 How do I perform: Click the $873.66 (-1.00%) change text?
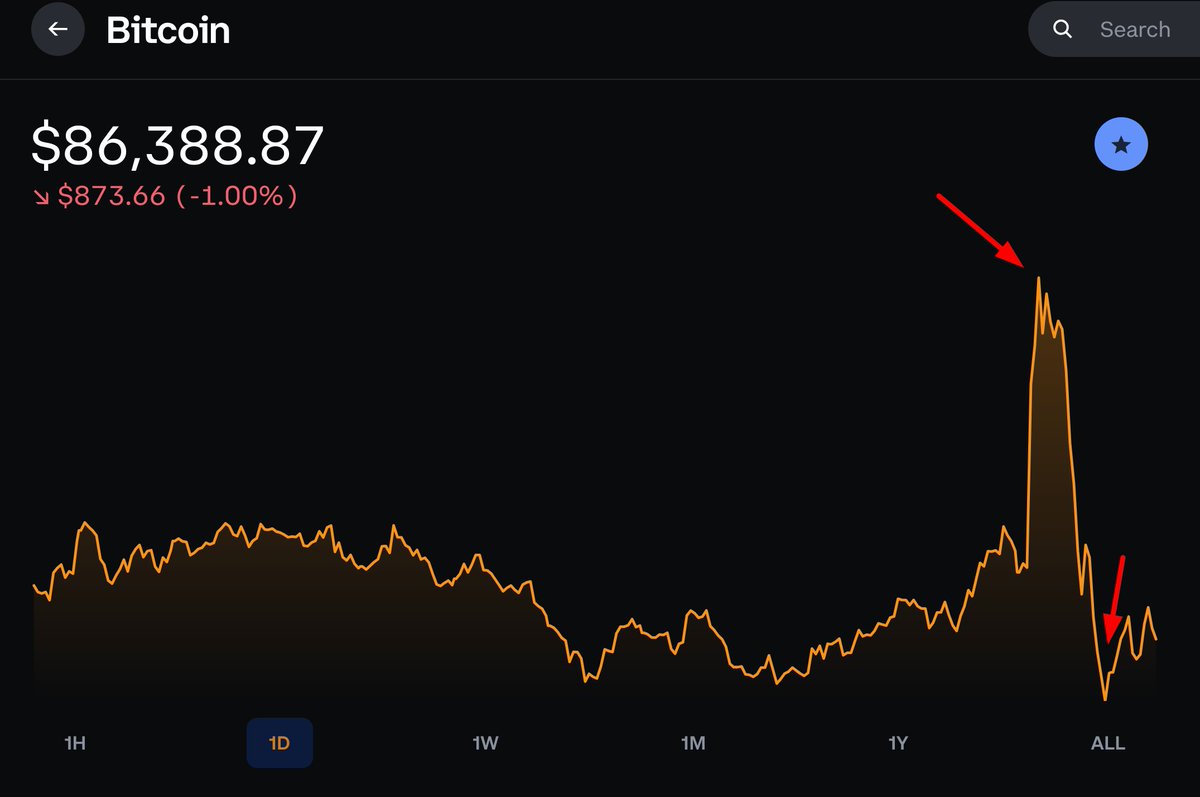coord(165,196)
